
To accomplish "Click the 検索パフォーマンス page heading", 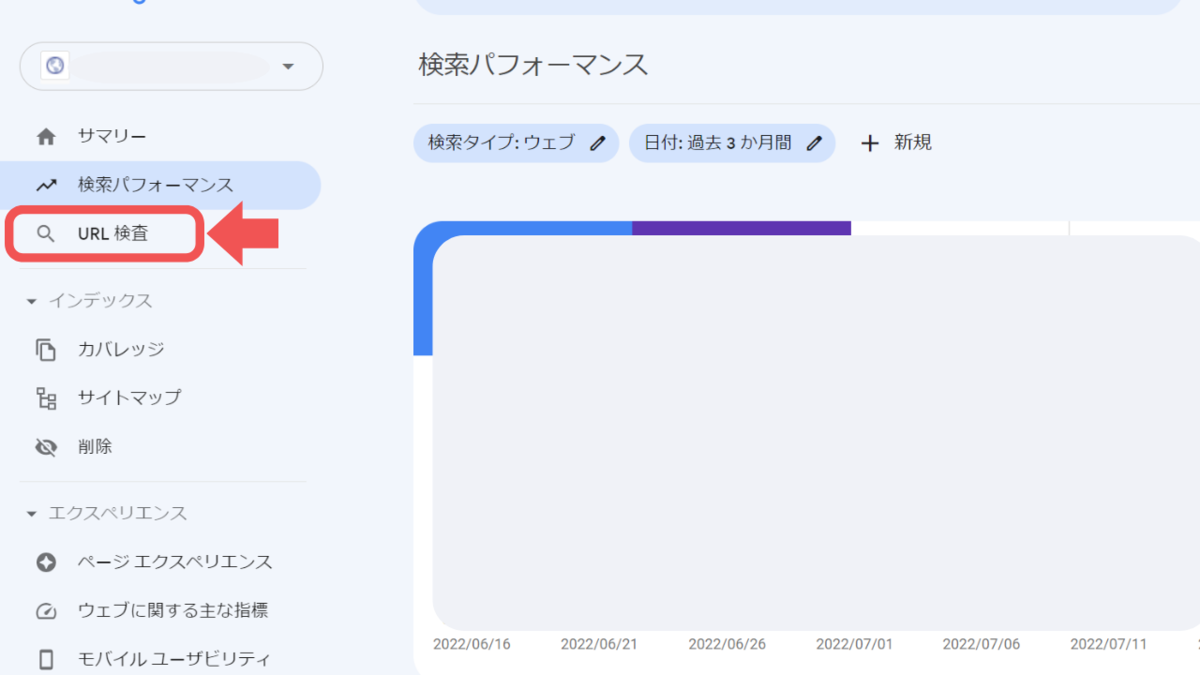I will pyautogui.click(x=533, y=65).
